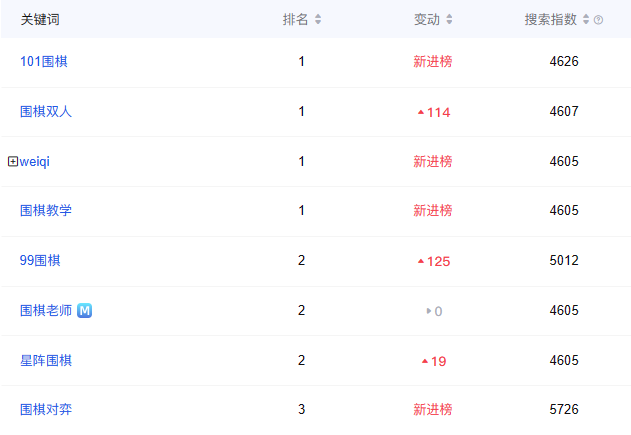Open the 搜索指数 help question mark
Viewport: 631px width, 435px height.
point(598,20)
